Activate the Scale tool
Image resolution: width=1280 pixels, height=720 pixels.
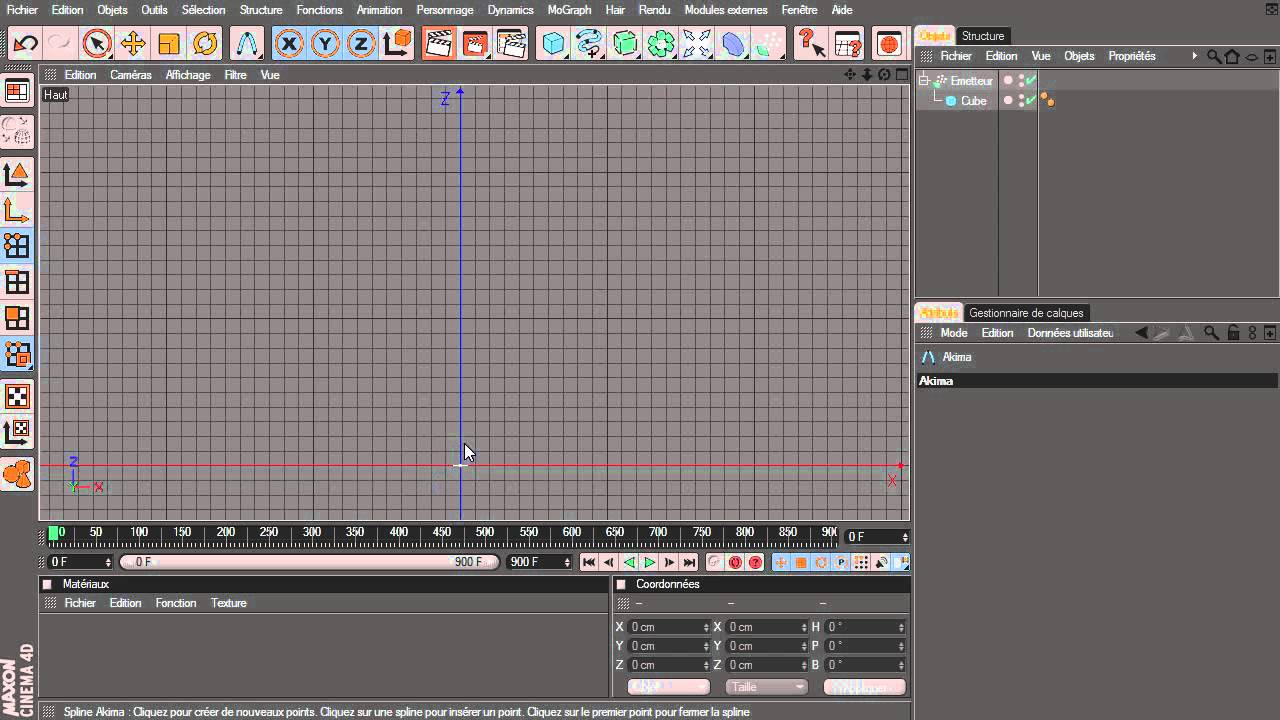coord(169,44)
